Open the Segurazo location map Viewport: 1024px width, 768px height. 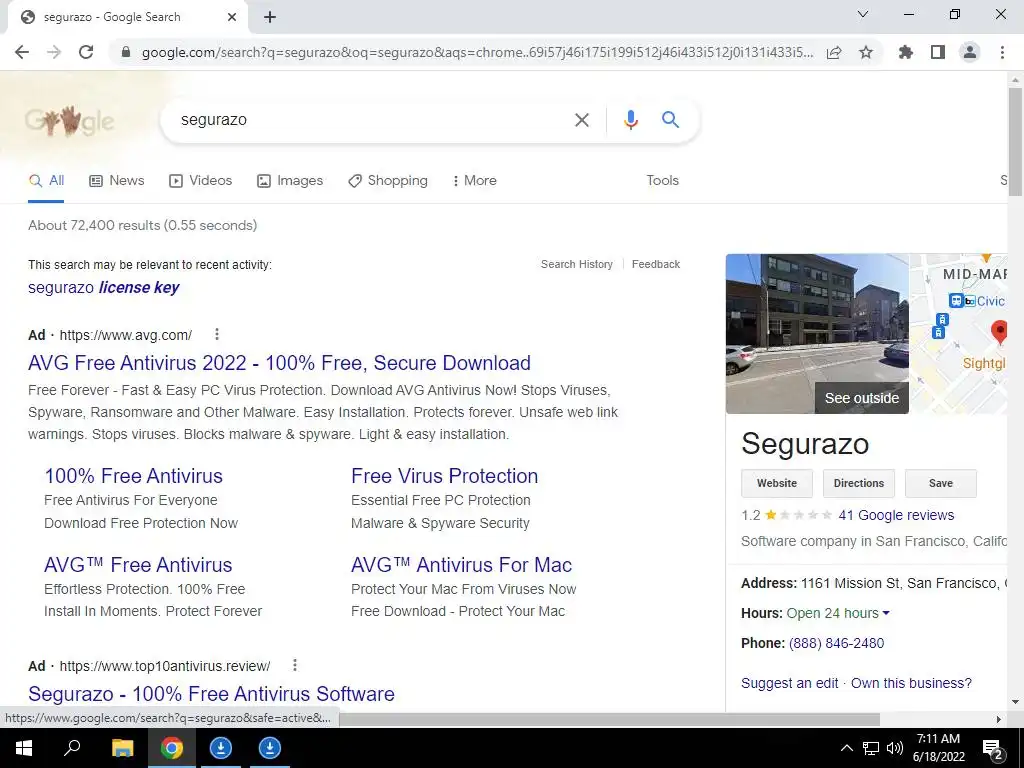pos(958,334)
